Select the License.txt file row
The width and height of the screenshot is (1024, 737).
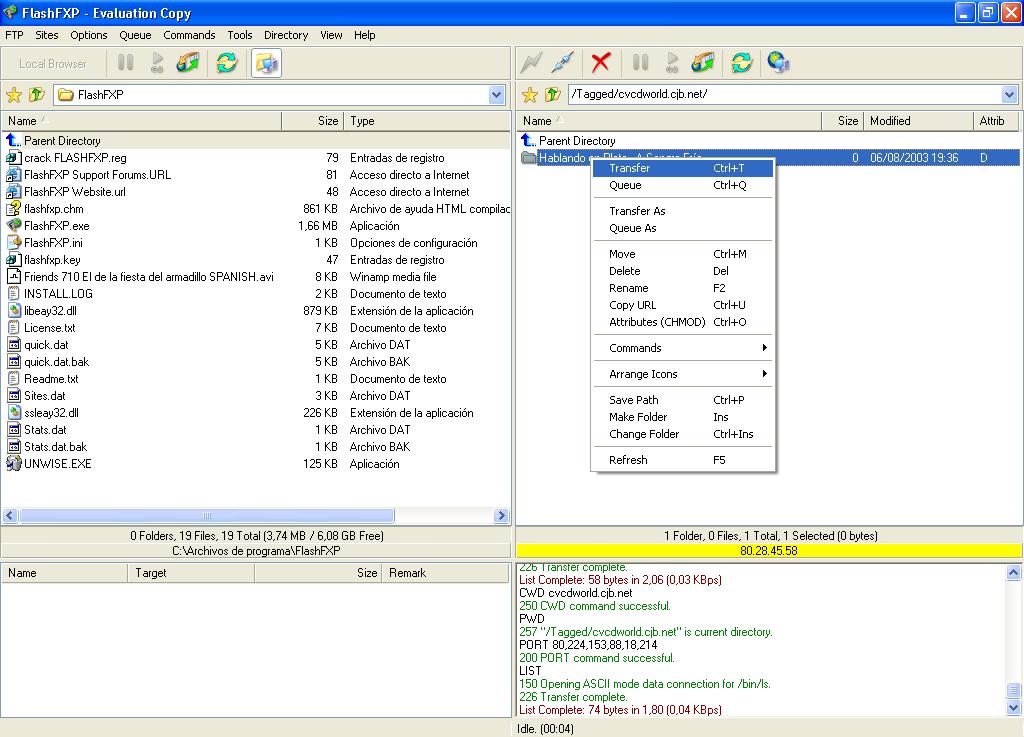[x=256, y=328]
